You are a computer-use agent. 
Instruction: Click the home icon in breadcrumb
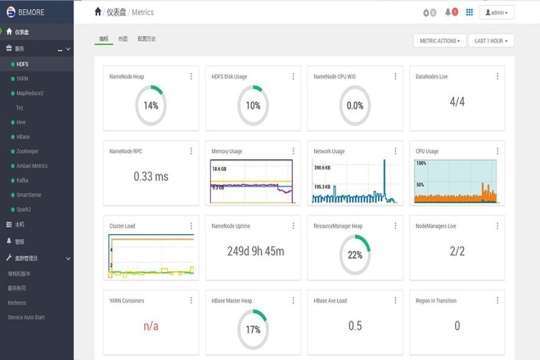pos(98,12)
